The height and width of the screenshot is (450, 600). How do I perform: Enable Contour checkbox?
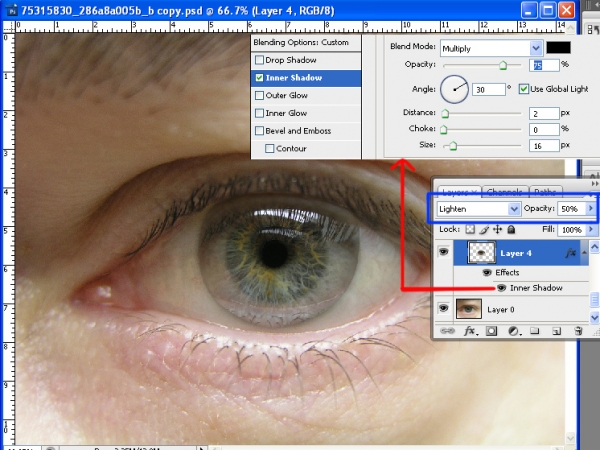click(x=270, y=148)
